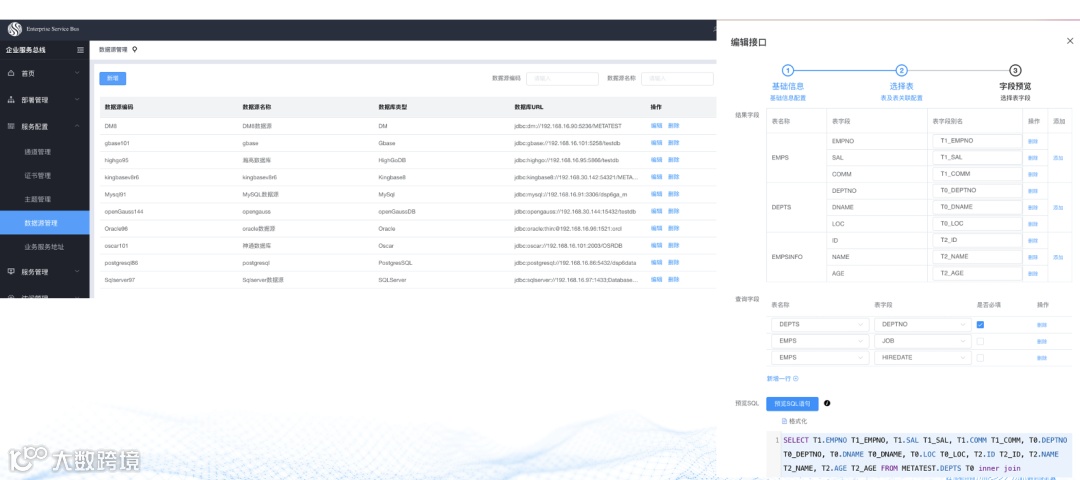Click plus icon next to 新增一行
Image resolution: width=1080 pixels, height=480 pixels.
point(796,378)
